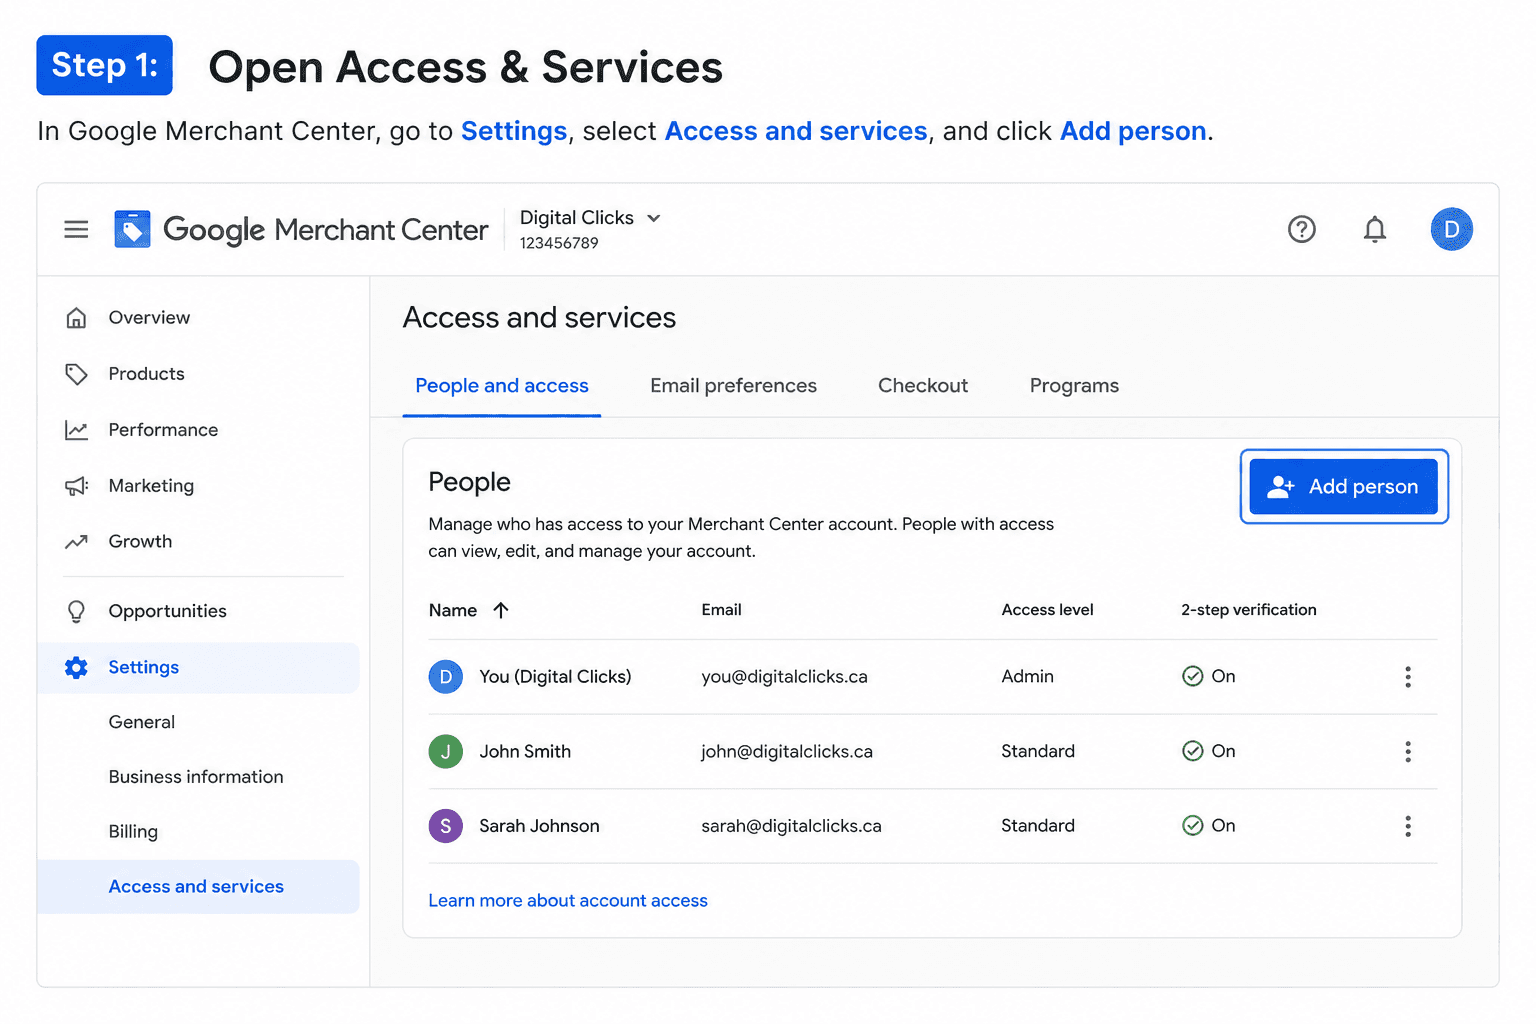This screenshot has height=1024, width=1536.
Task: Click the Performance chart icon
Action: click(x=76, y=430)
